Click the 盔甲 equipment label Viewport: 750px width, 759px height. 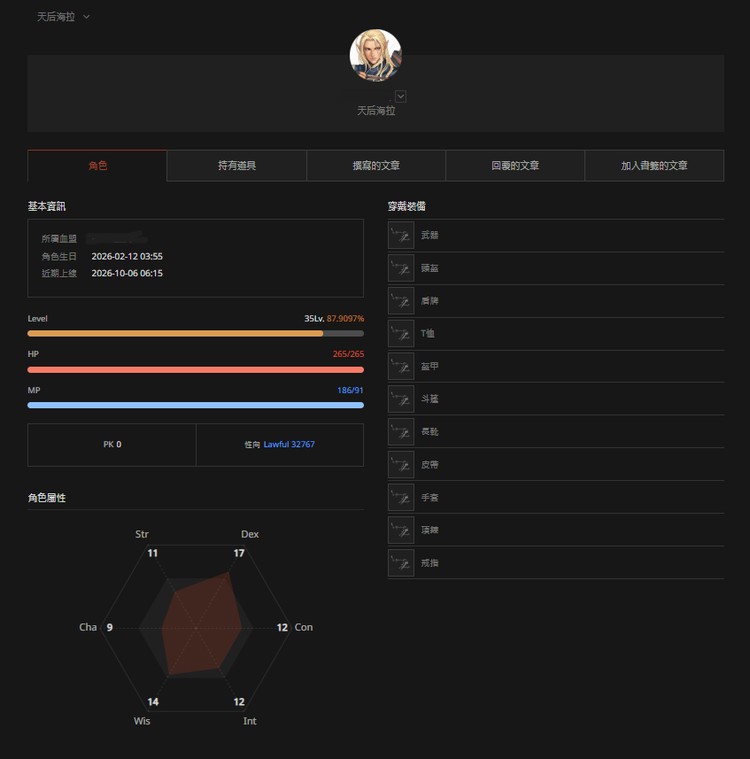429,366
